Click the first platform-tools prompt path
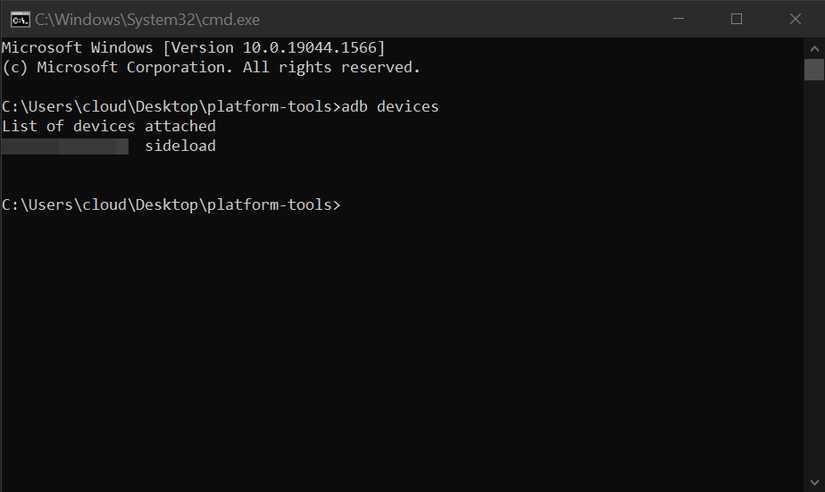The height and width of the screenshot is (492, 825). (170, 106)
